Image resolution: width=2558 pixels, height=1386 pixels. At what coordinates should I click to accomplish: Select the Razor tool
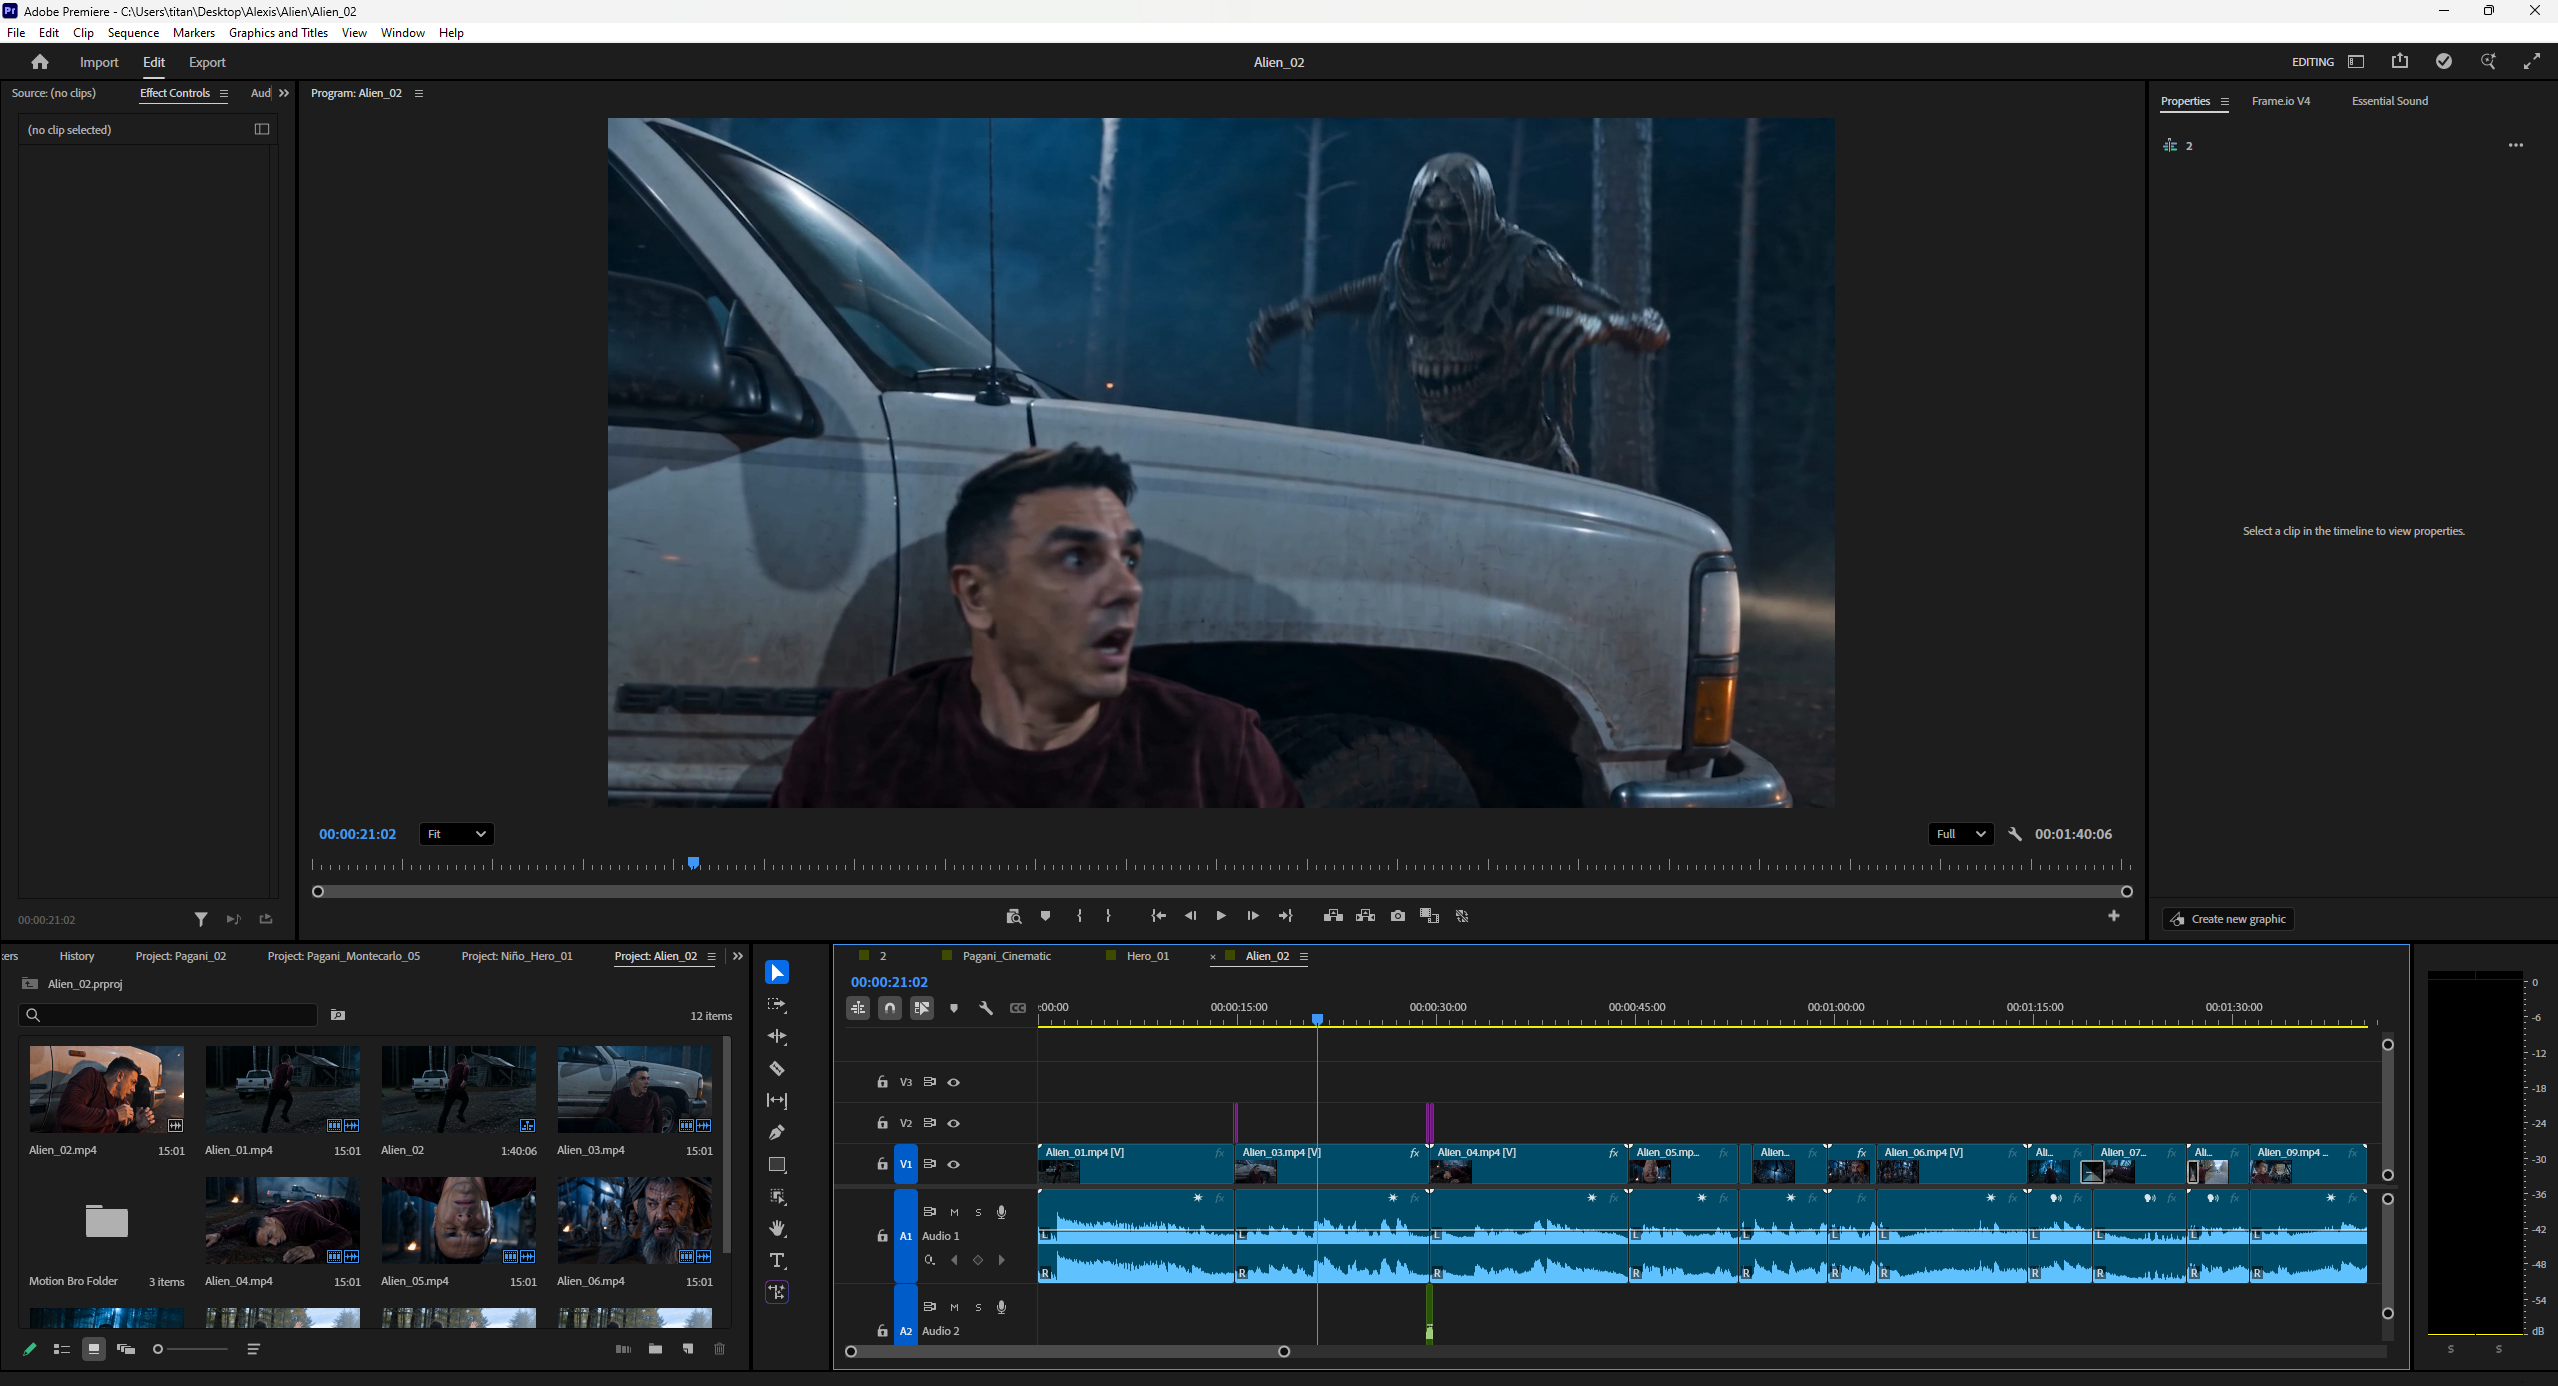click(x=777, y=1068)
